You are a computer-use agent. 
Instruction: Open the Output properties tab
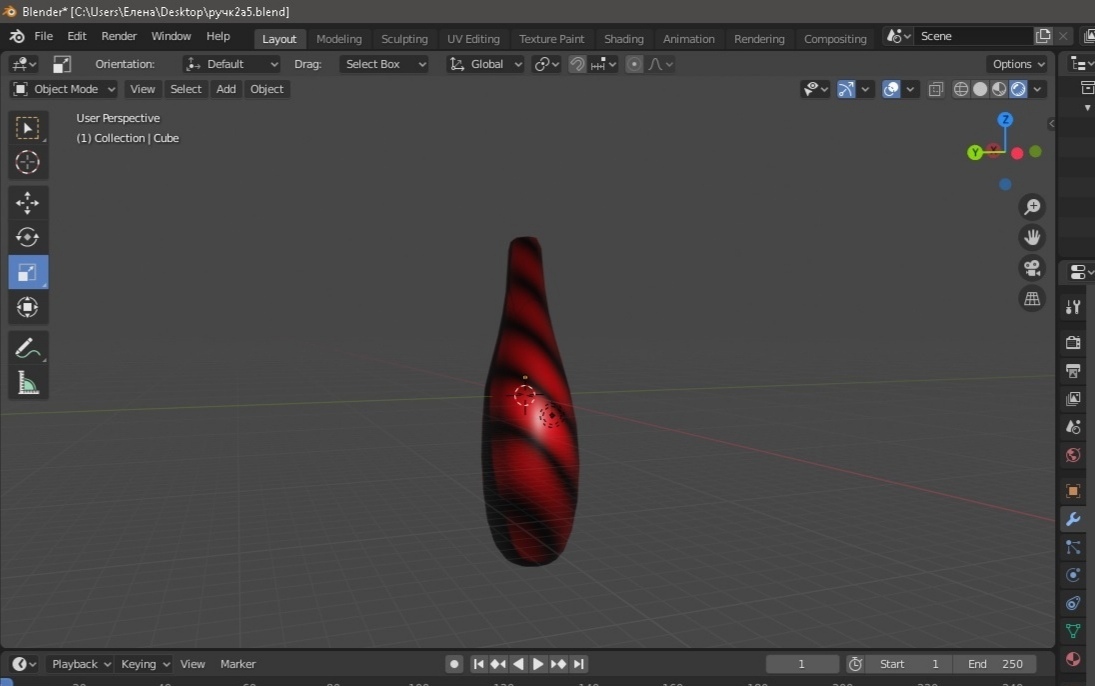(1073, 370)
